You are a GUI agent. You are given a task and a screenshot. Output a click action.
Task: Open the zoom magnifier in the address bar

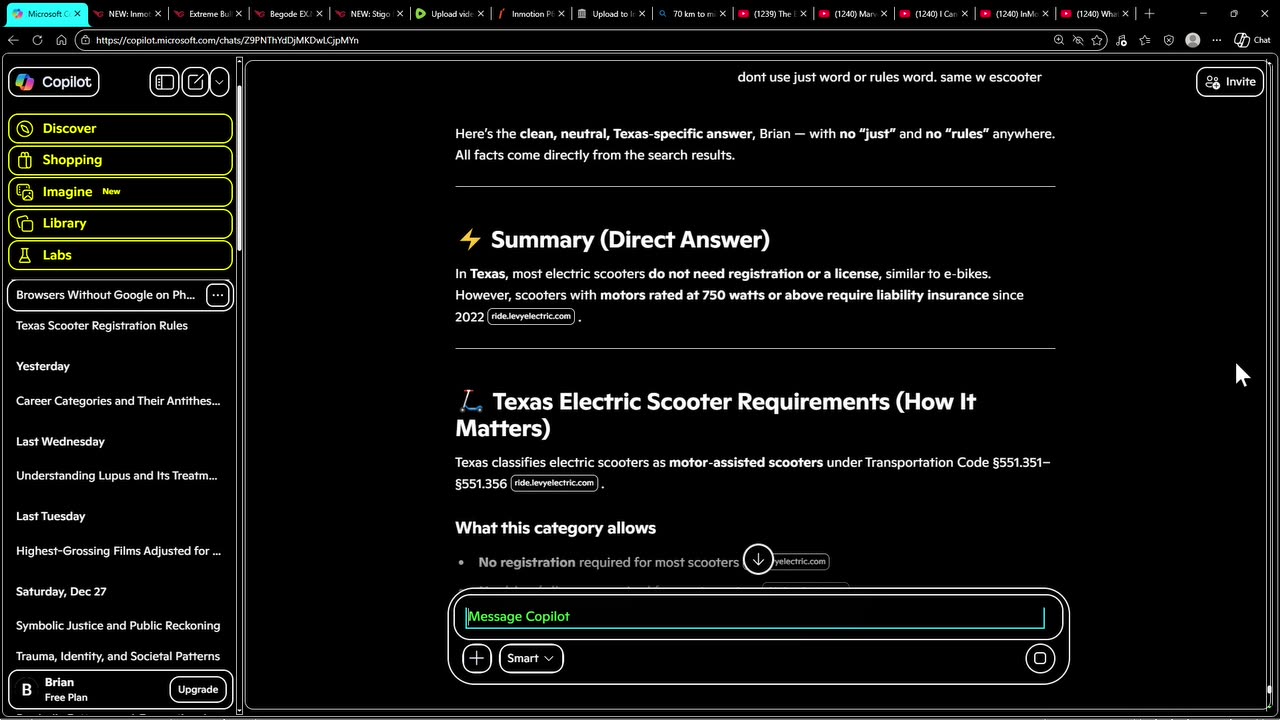click(x=1059, y=40)
